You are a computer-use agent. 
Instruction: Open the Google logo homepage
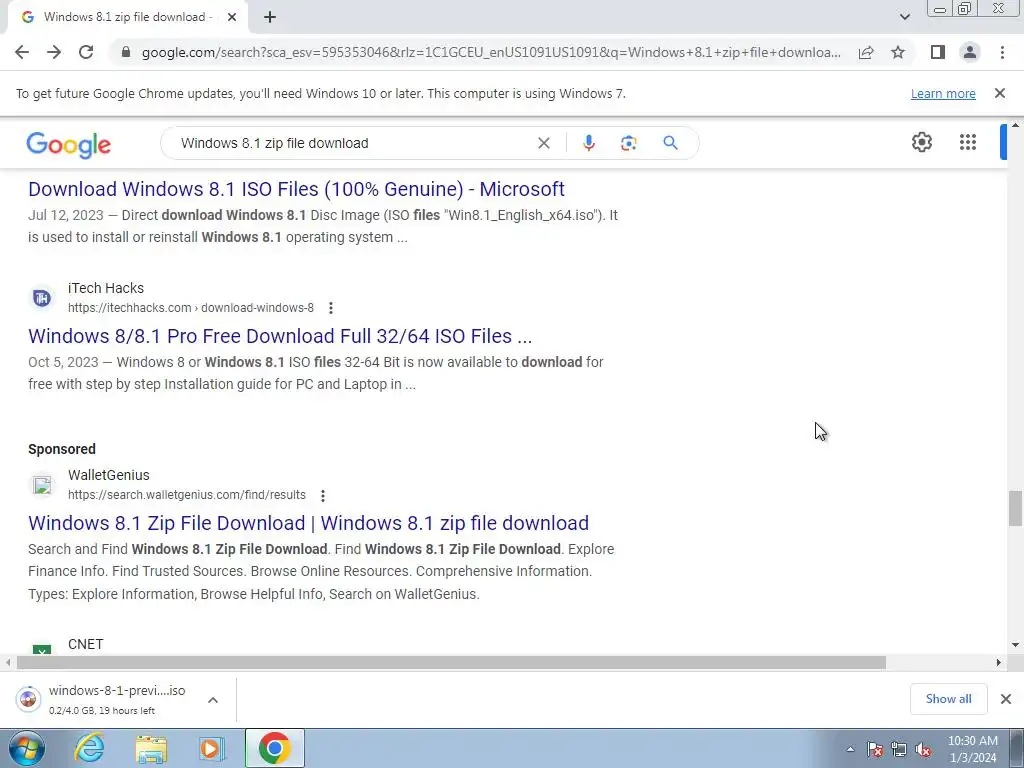tap(69, 144)
